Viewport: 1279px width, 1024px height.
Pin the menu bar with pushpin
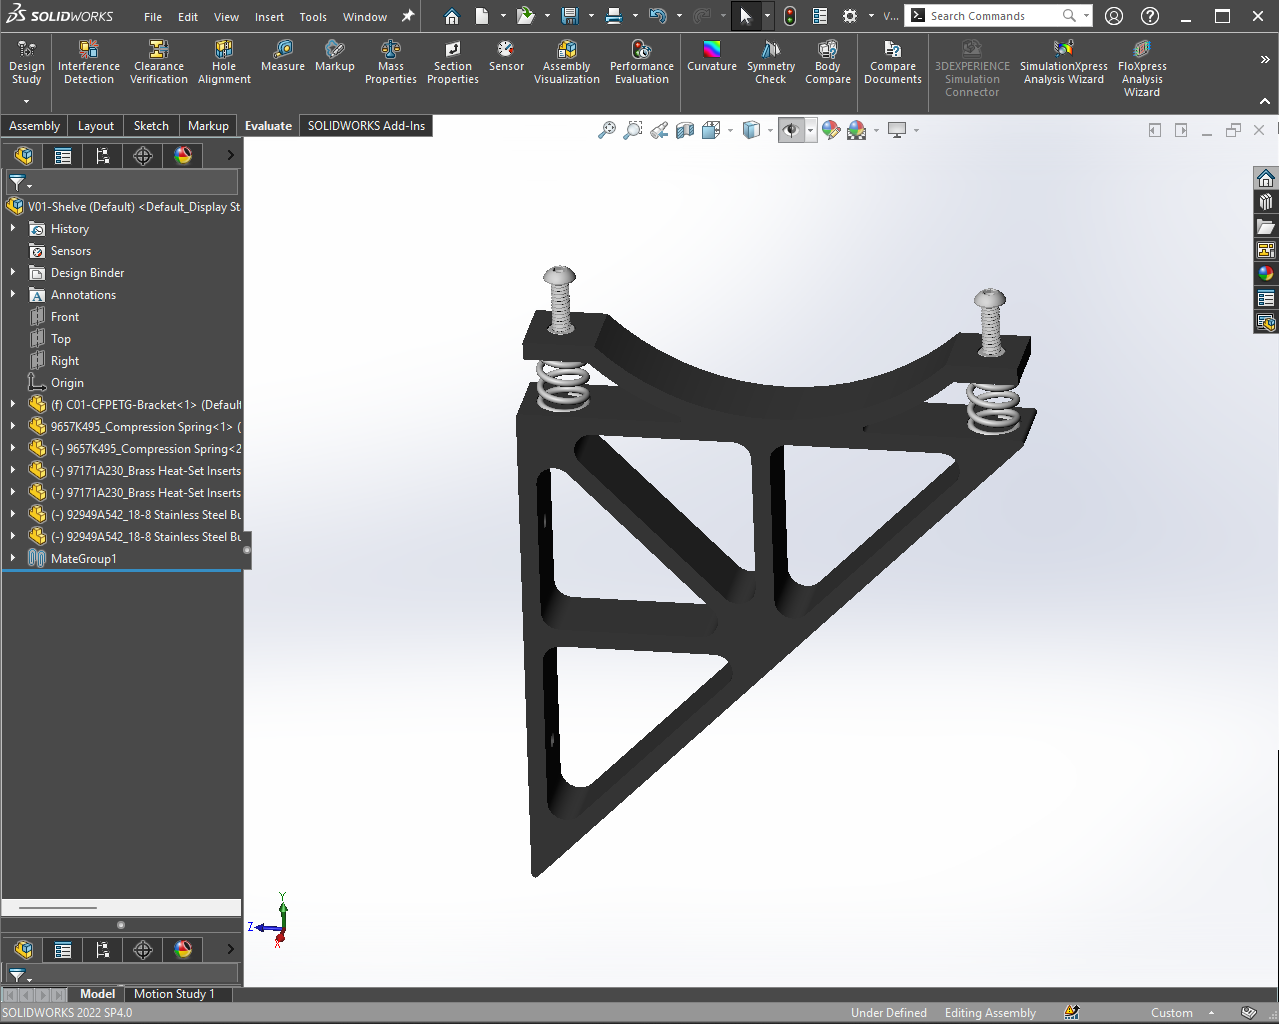408,16
